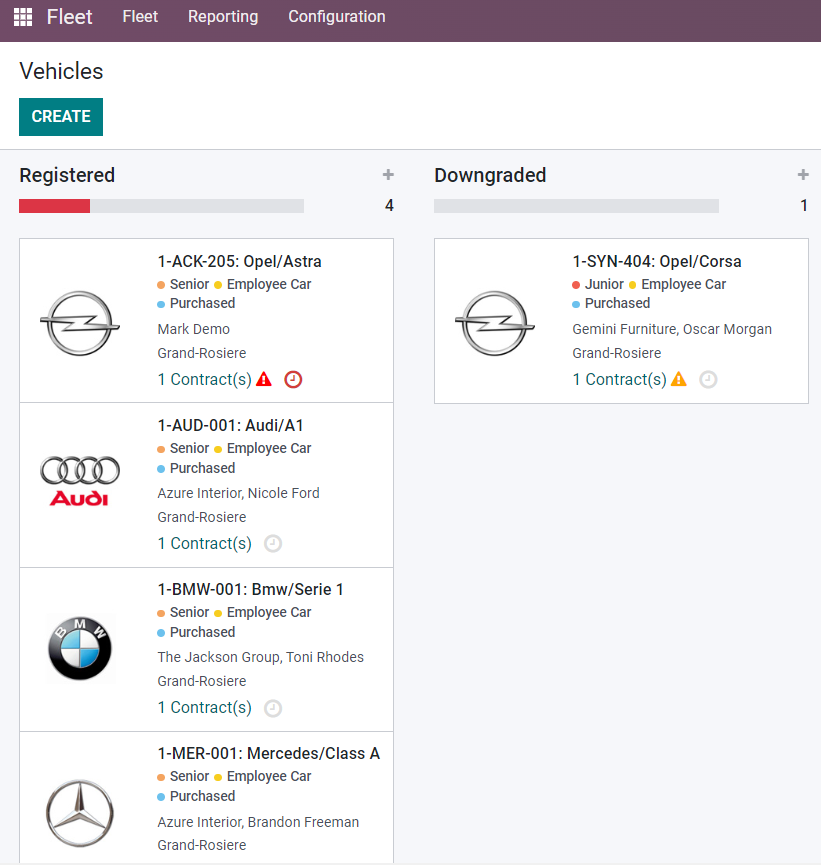Screen dimensions: 821x865
Task: Add a vehicle in the Registered column
Action: (388, 175)
